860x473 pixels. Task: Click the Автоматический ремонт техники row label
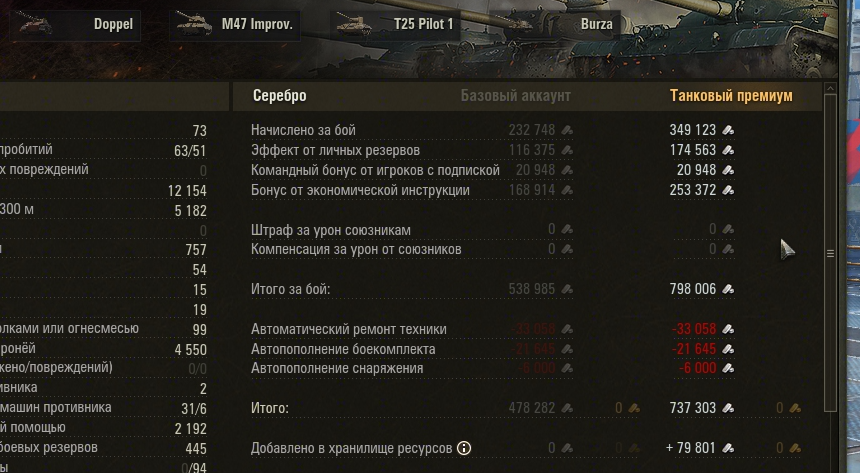tap(349, 329)
